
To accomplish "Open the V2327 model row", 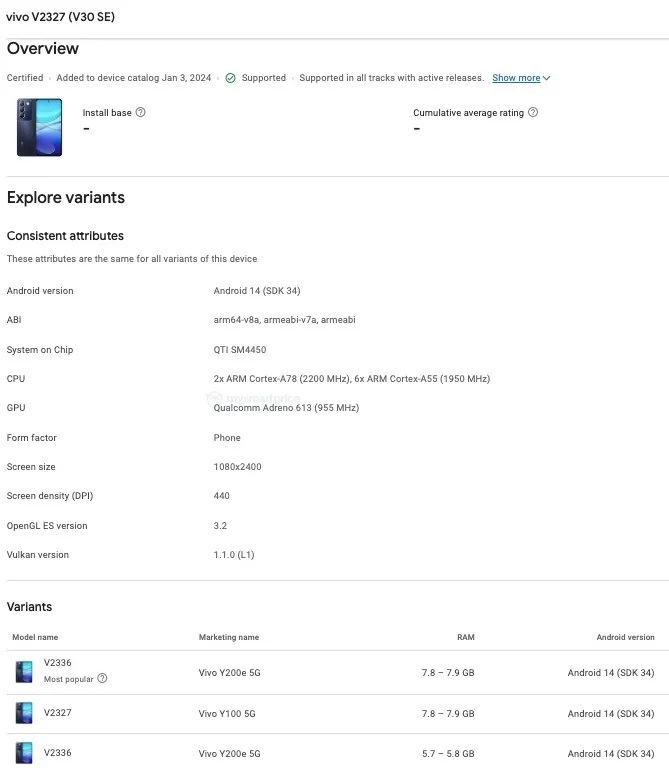I will coord(337,714).
